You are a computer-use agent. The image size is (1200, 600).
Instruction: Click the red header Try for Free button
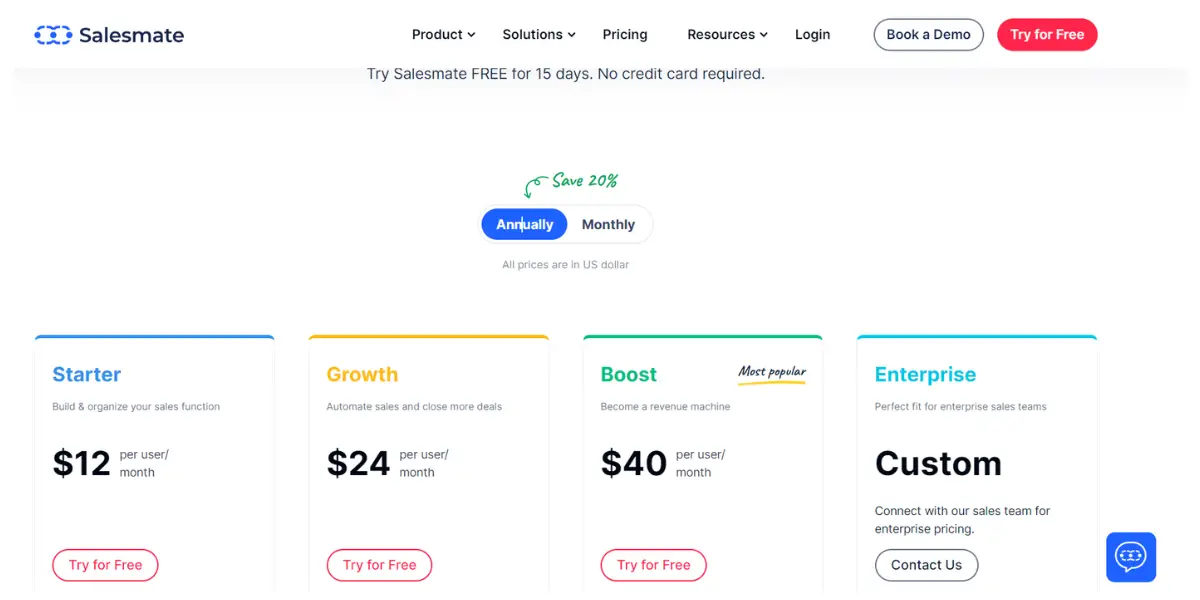[x=1047, y=34]
